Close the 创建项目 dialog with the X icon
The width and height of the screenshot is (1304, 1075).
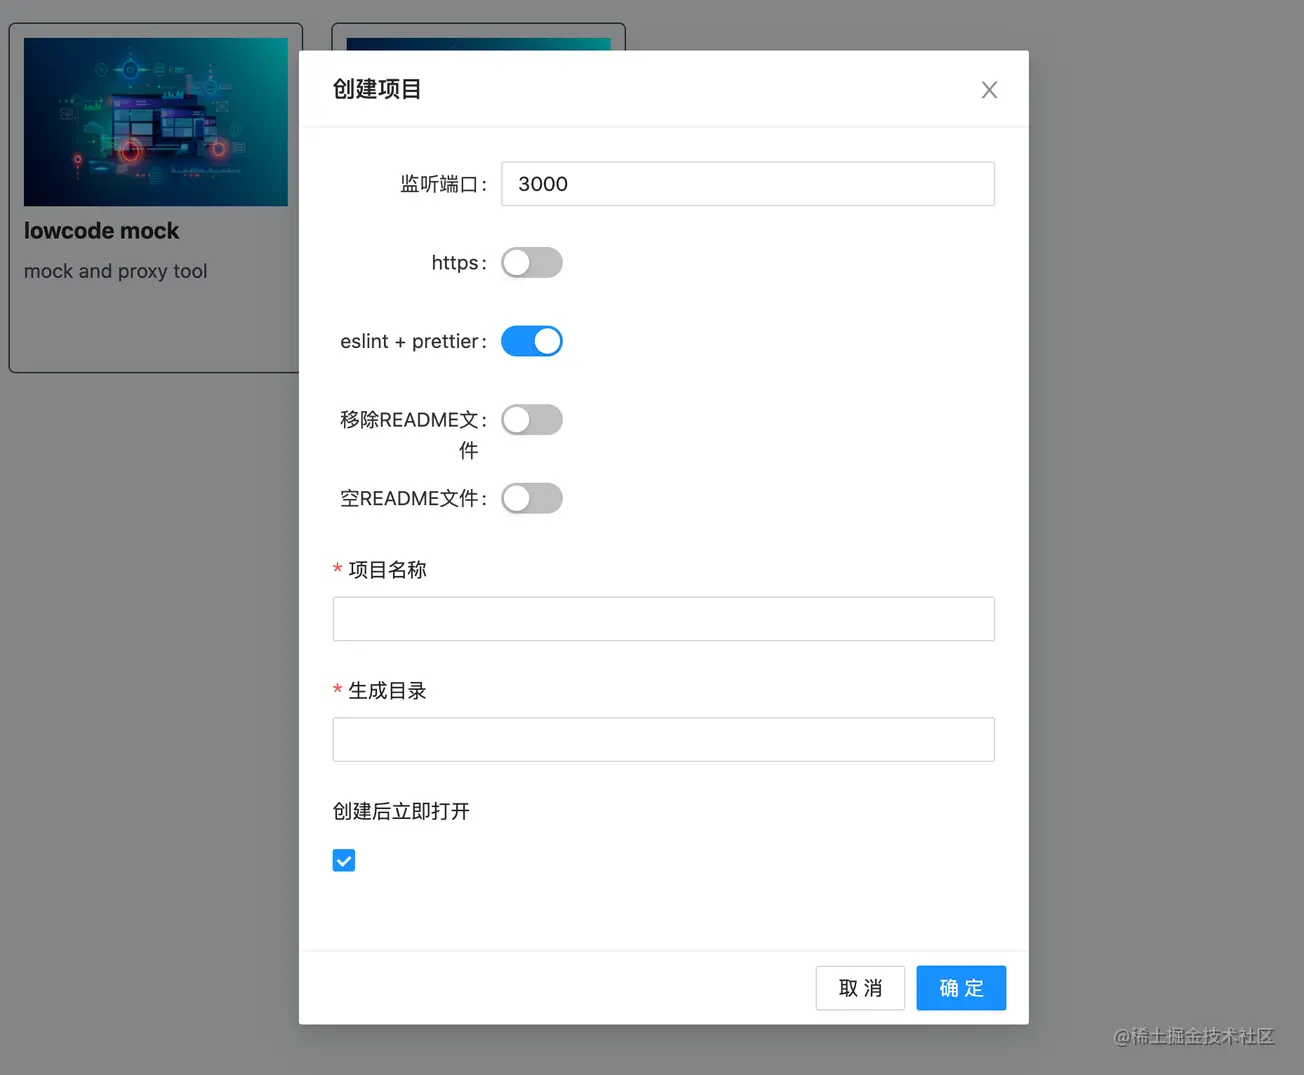tap(989, 90)
